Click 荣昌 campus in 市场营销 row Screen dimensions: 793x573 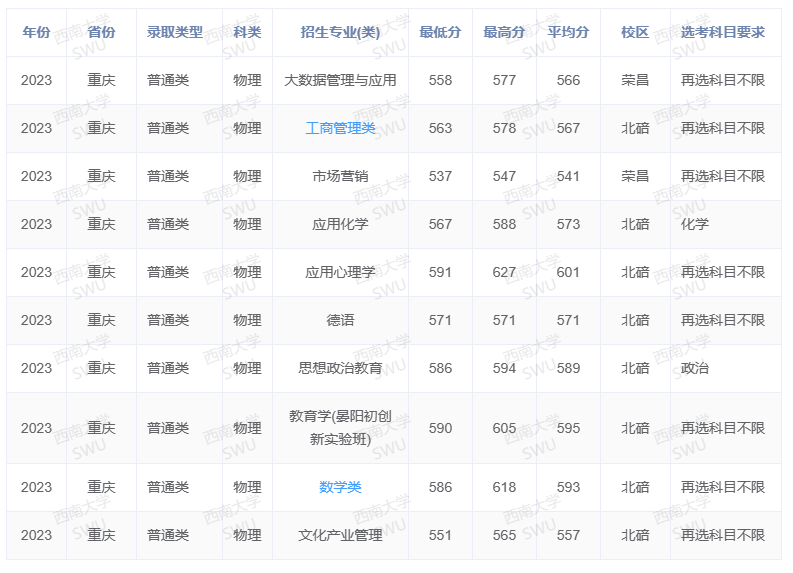point(635,177)
